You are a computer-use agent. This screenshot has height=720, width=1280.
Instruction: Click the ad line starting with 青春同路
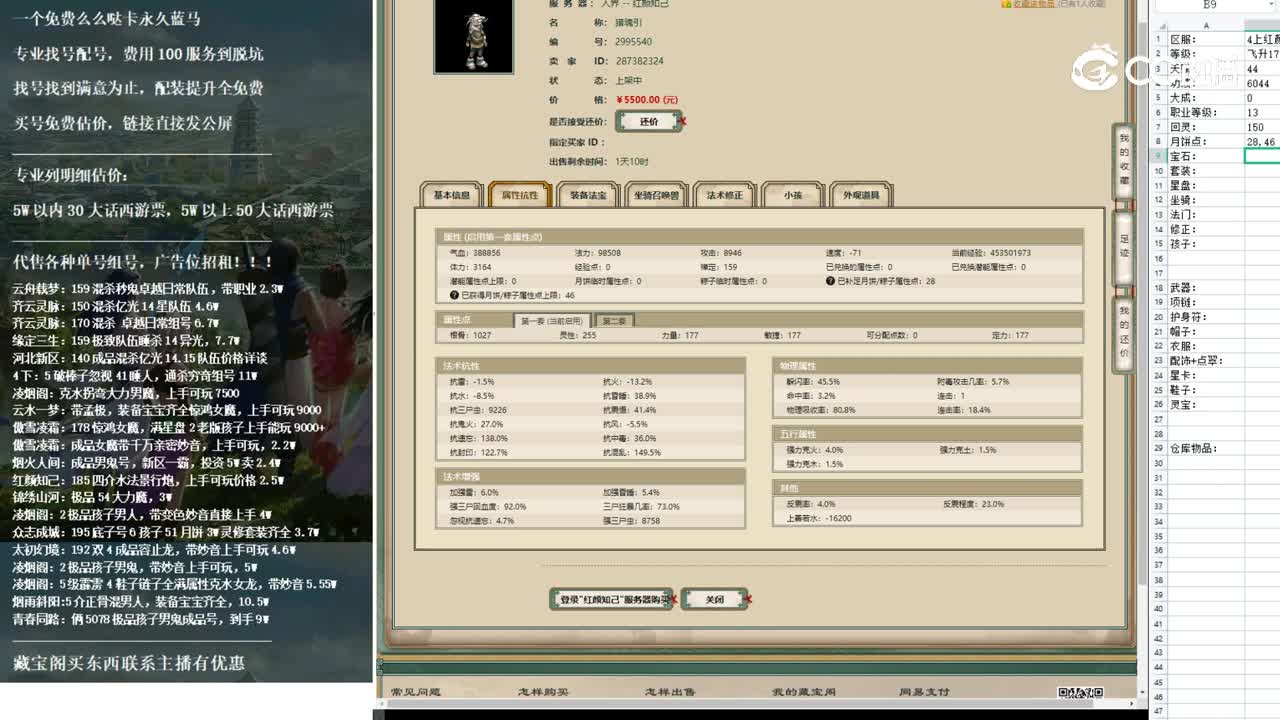(142, 619)
